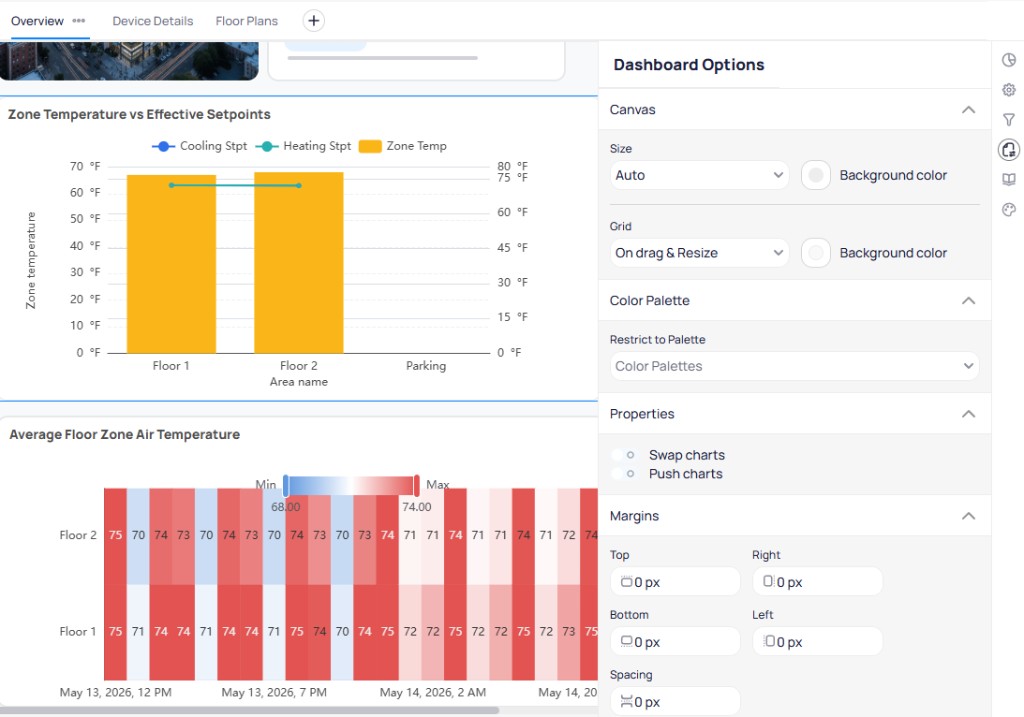
Task: Add a new dashboard tab with plus icon
Action: click(313, 21)
